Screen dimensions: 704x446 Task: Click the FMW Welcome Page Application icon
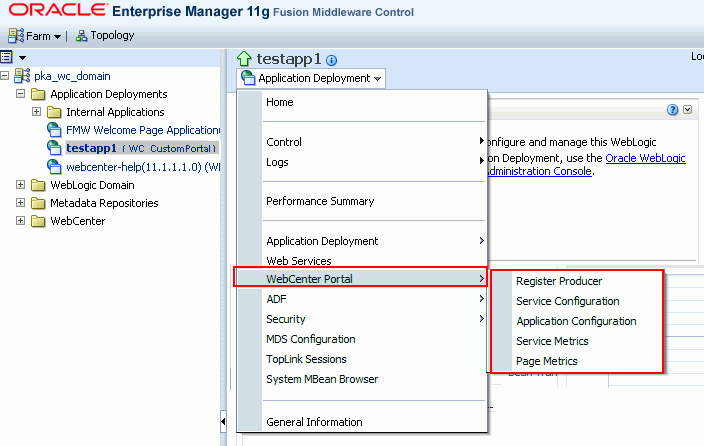click(54, 130)
